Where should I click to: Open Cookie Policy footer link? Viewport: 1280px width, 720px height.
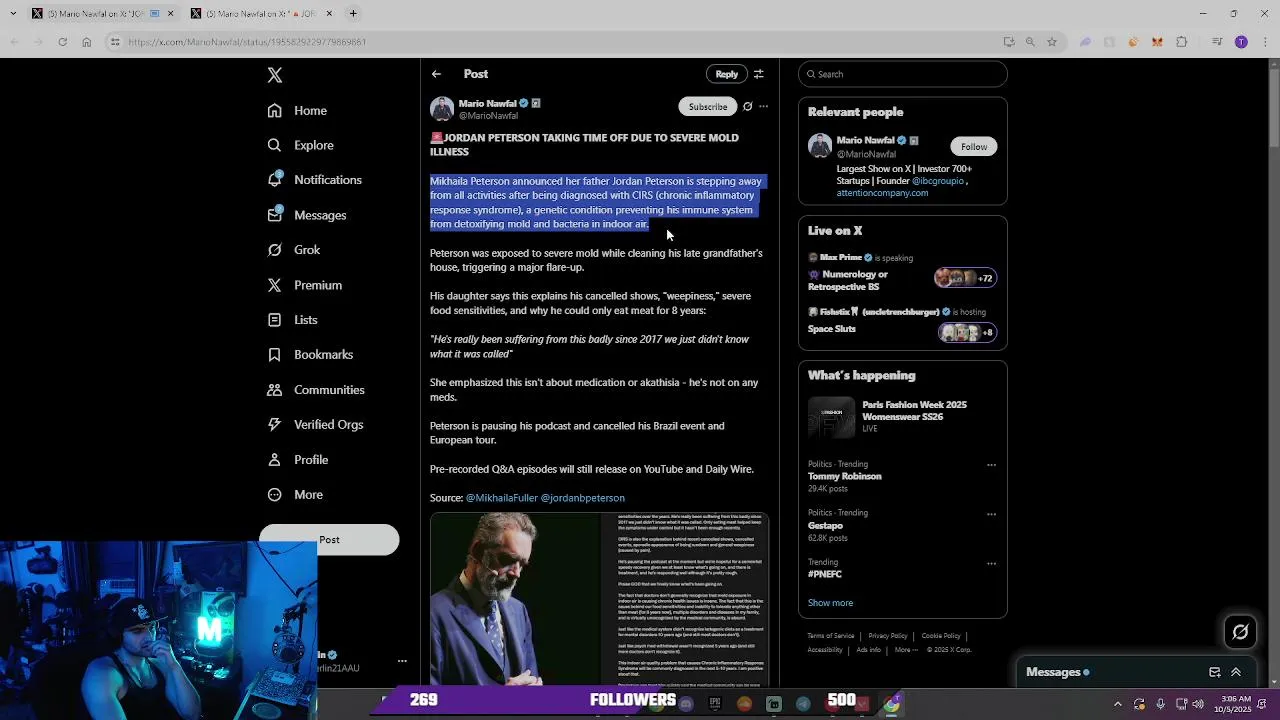940,636
